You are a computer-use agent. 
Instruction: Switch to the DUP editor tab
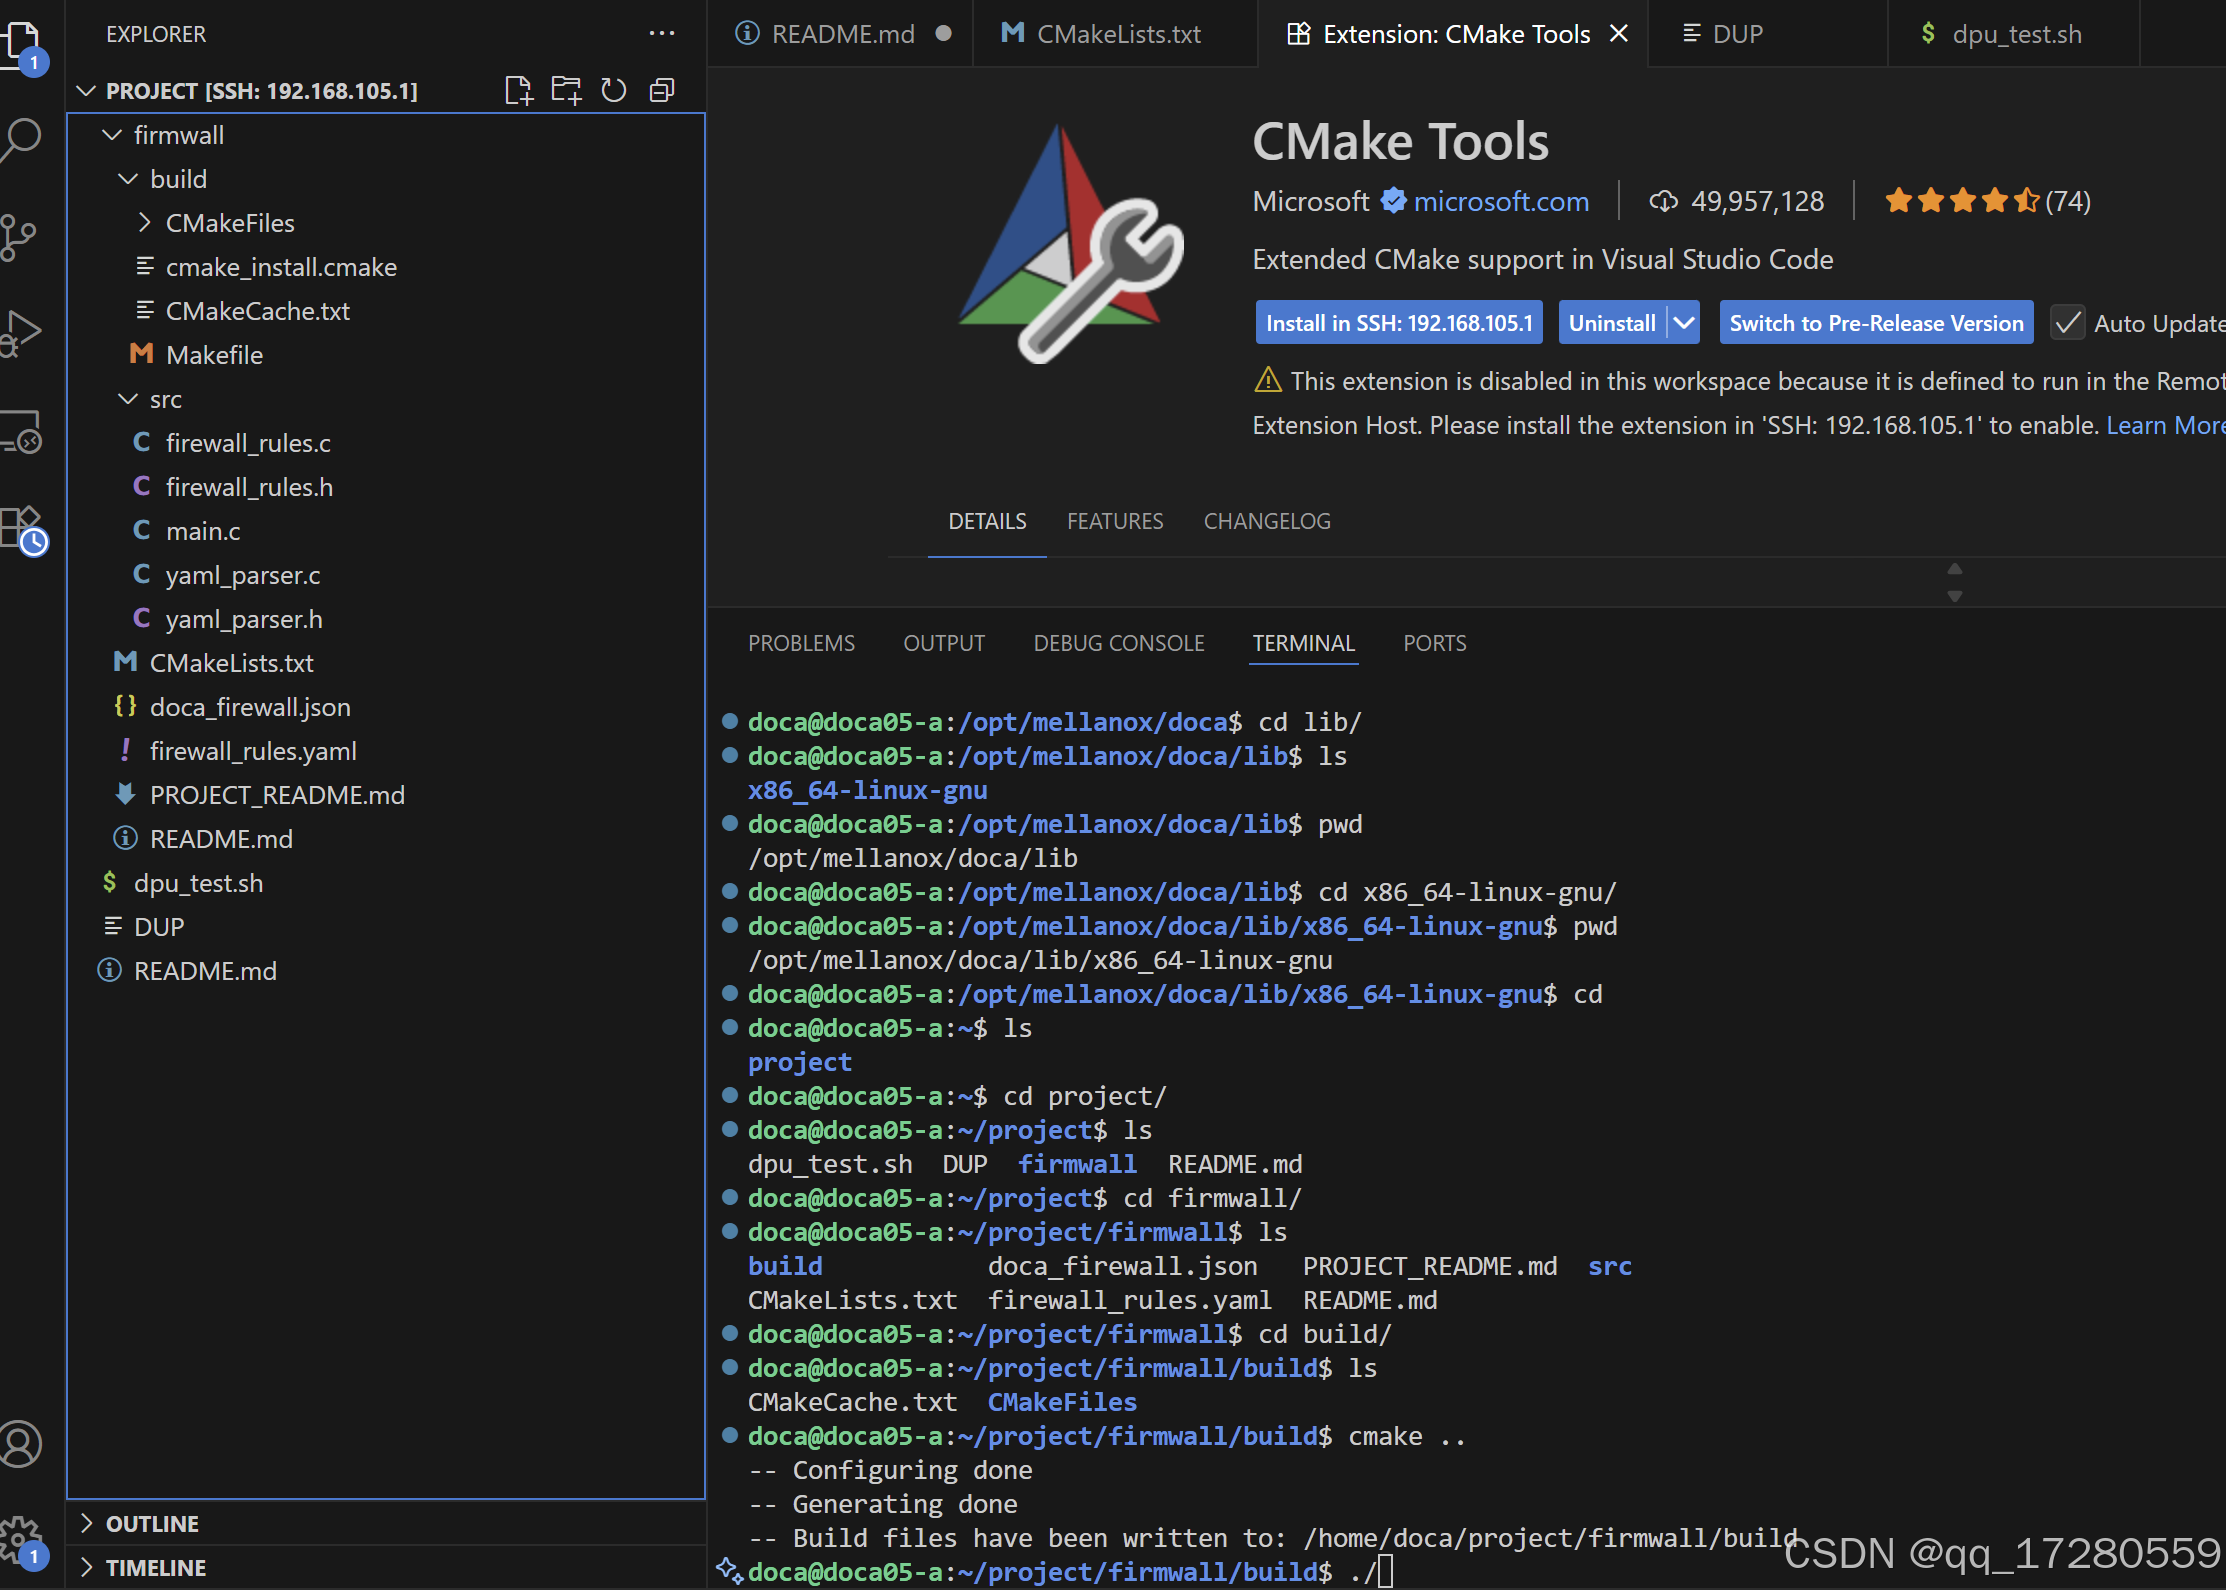1768,34
